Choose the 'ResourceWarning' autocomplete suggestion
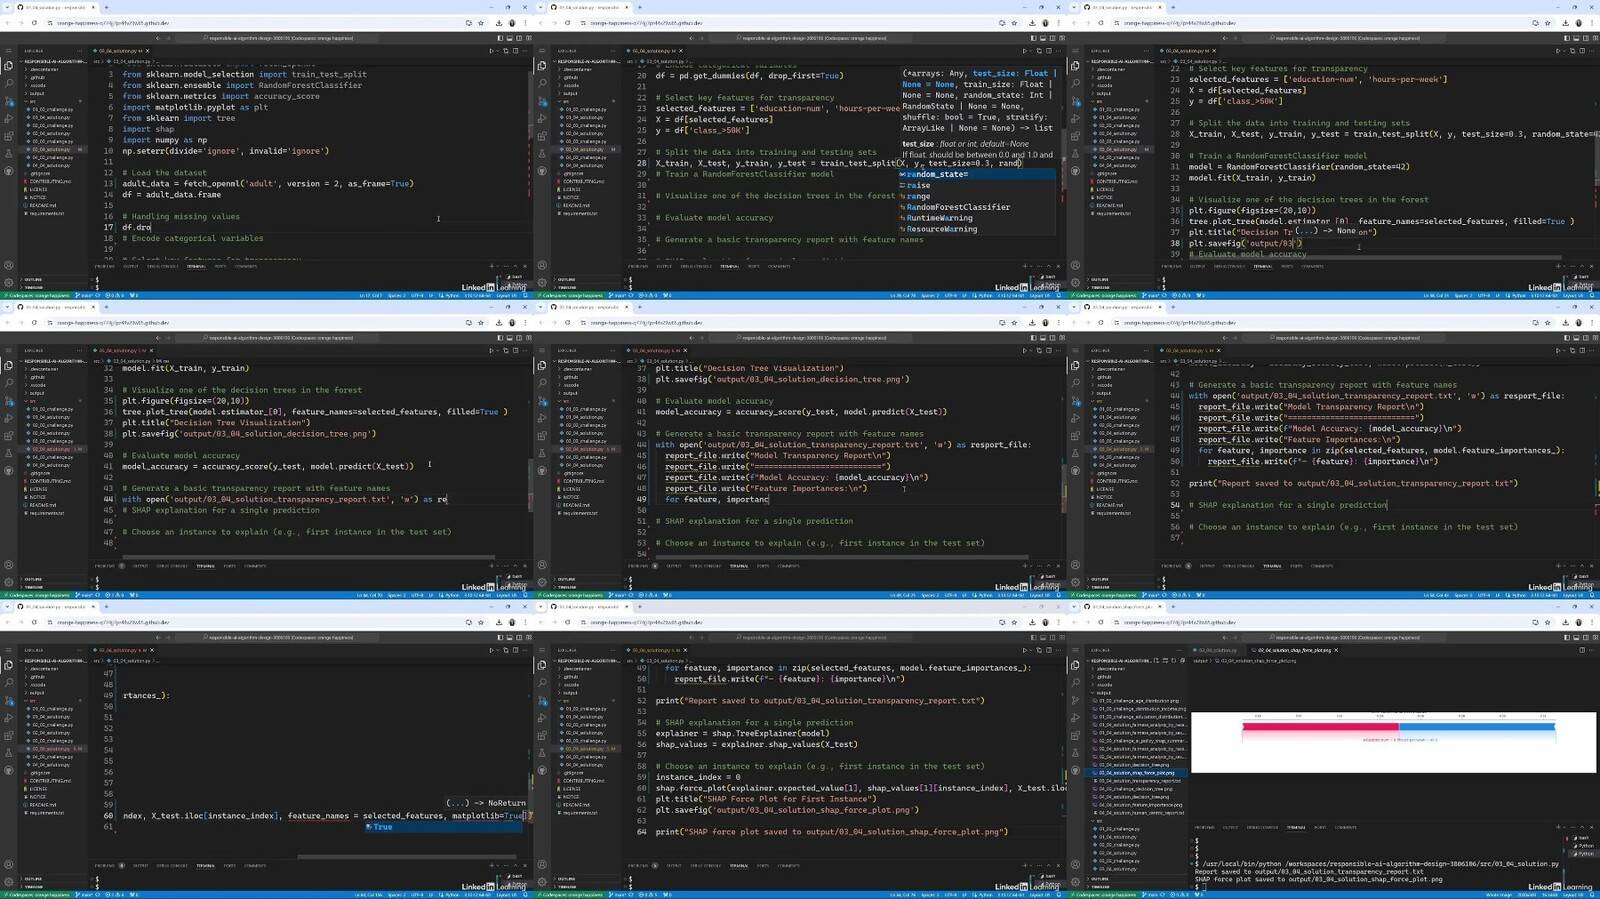Image resolution: width=1600 pixels, height=899 pixels. point(976,229)
